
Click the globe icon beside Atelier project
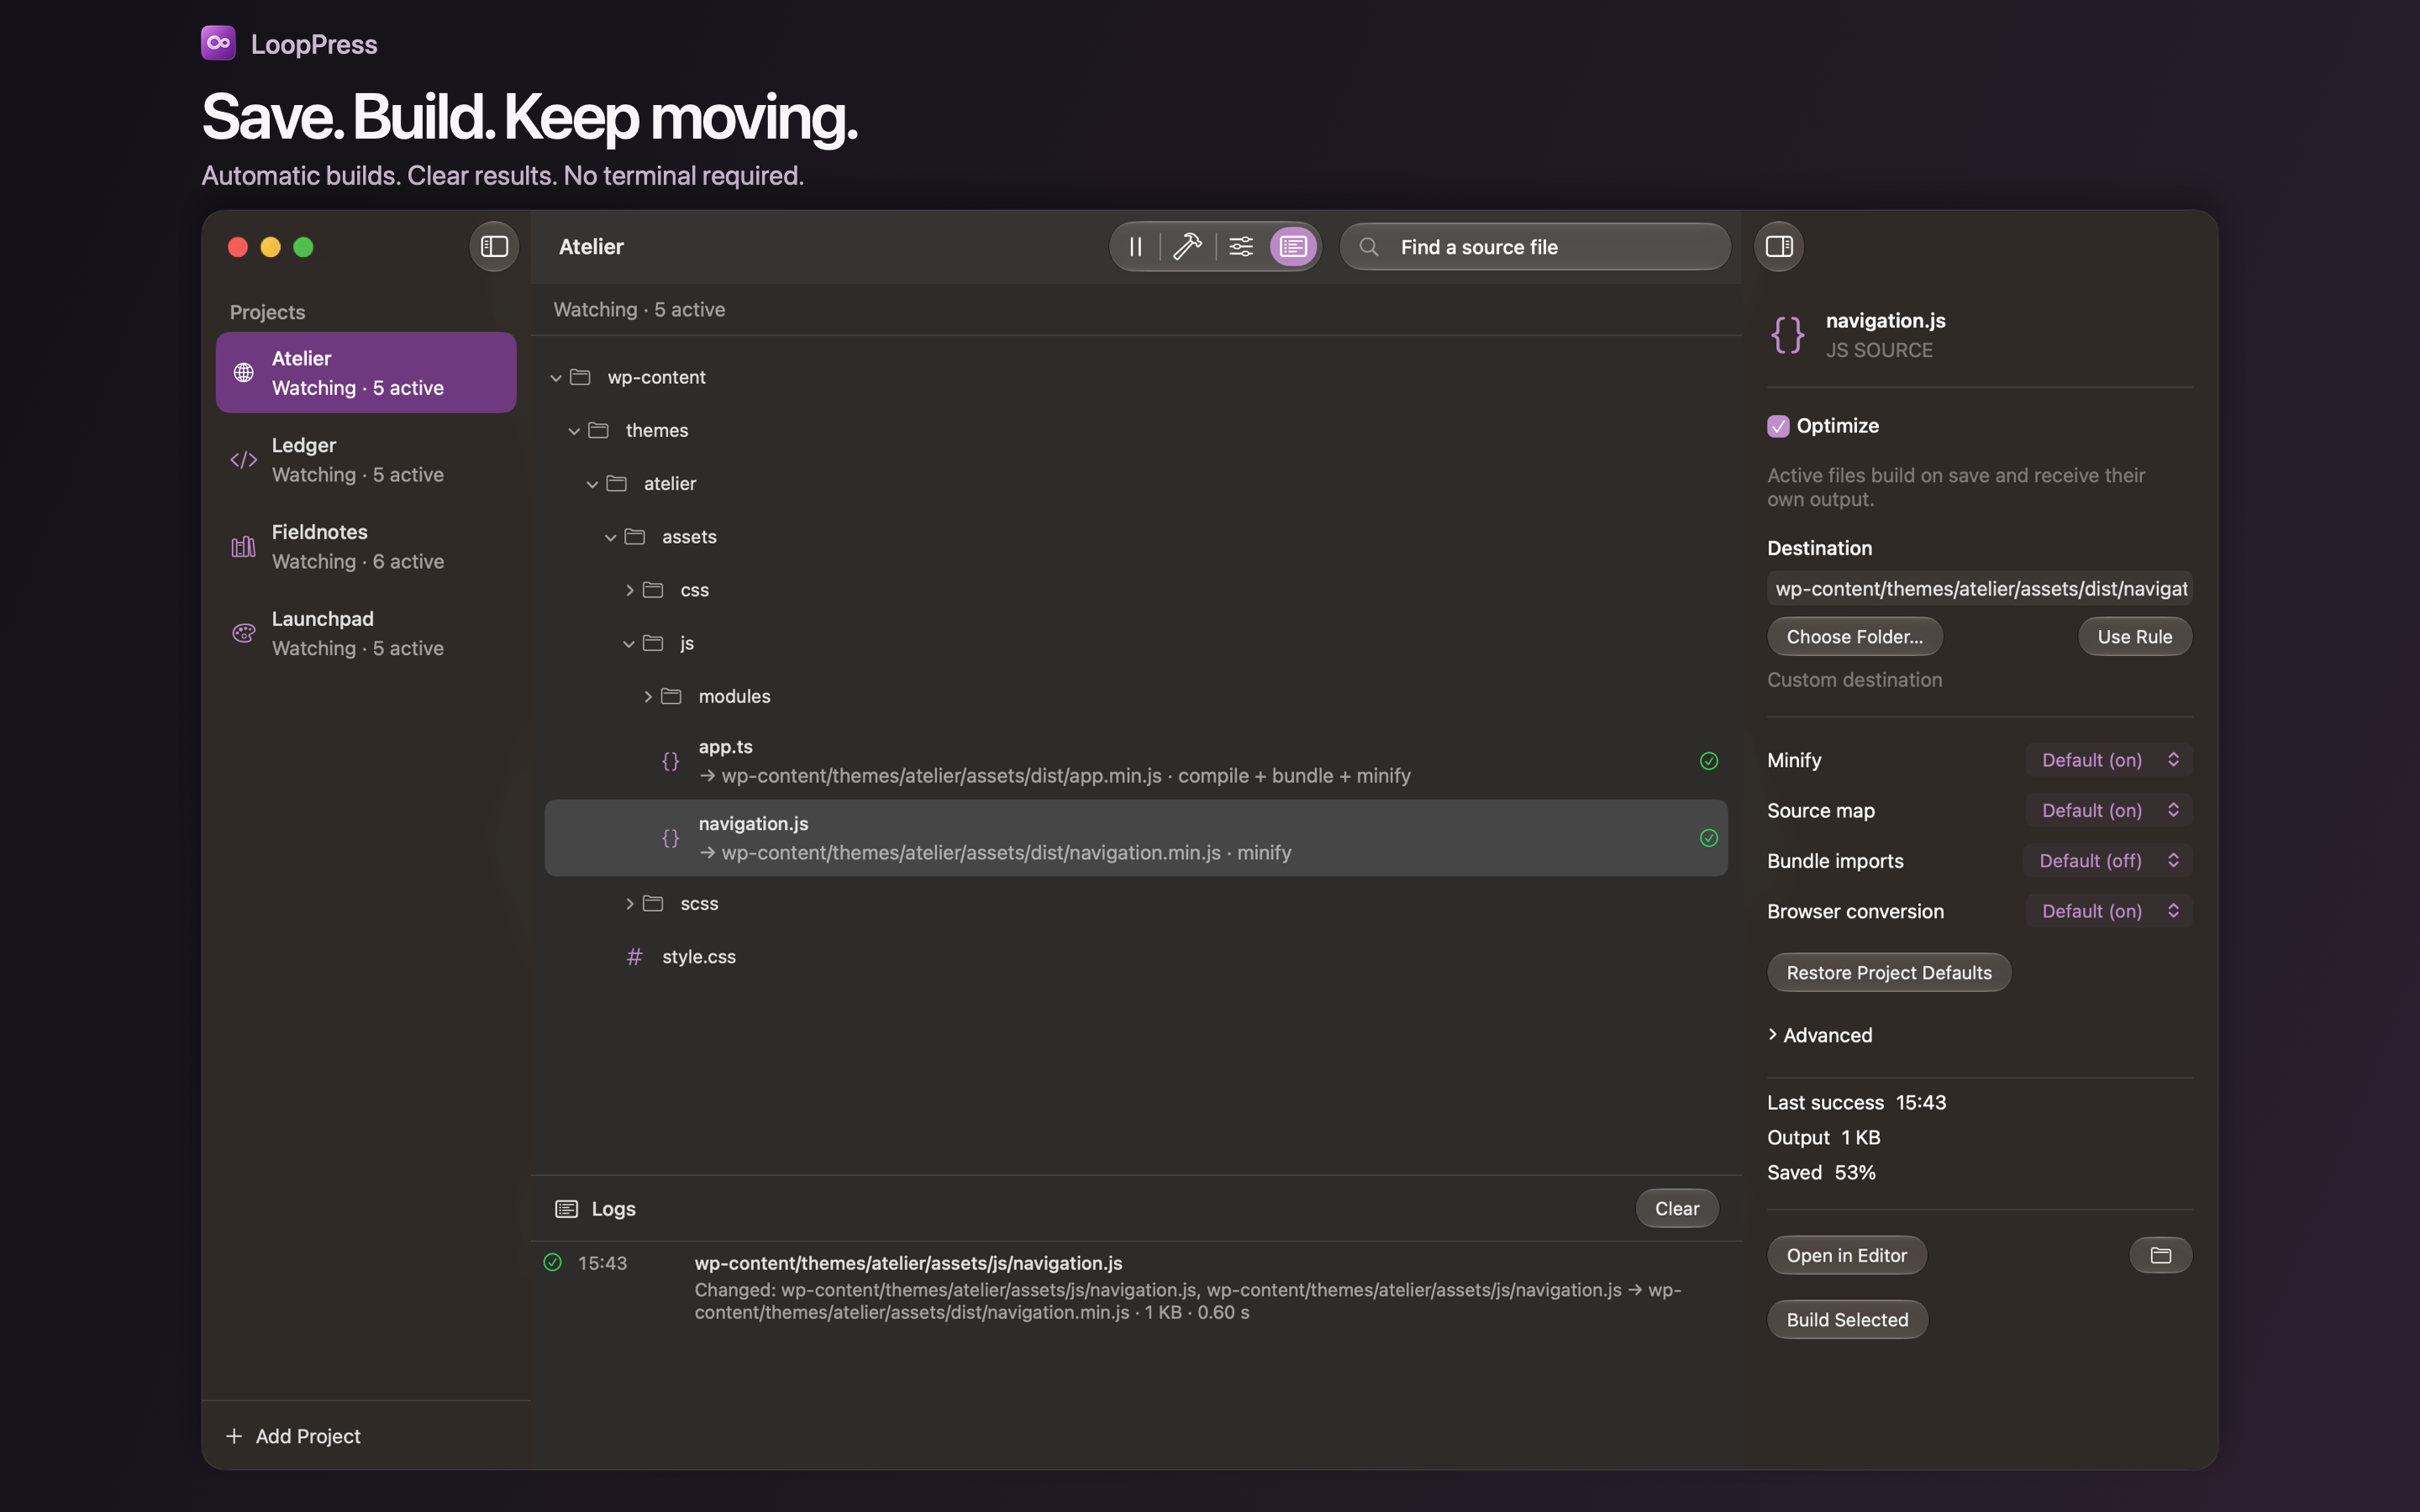point(244,373)
